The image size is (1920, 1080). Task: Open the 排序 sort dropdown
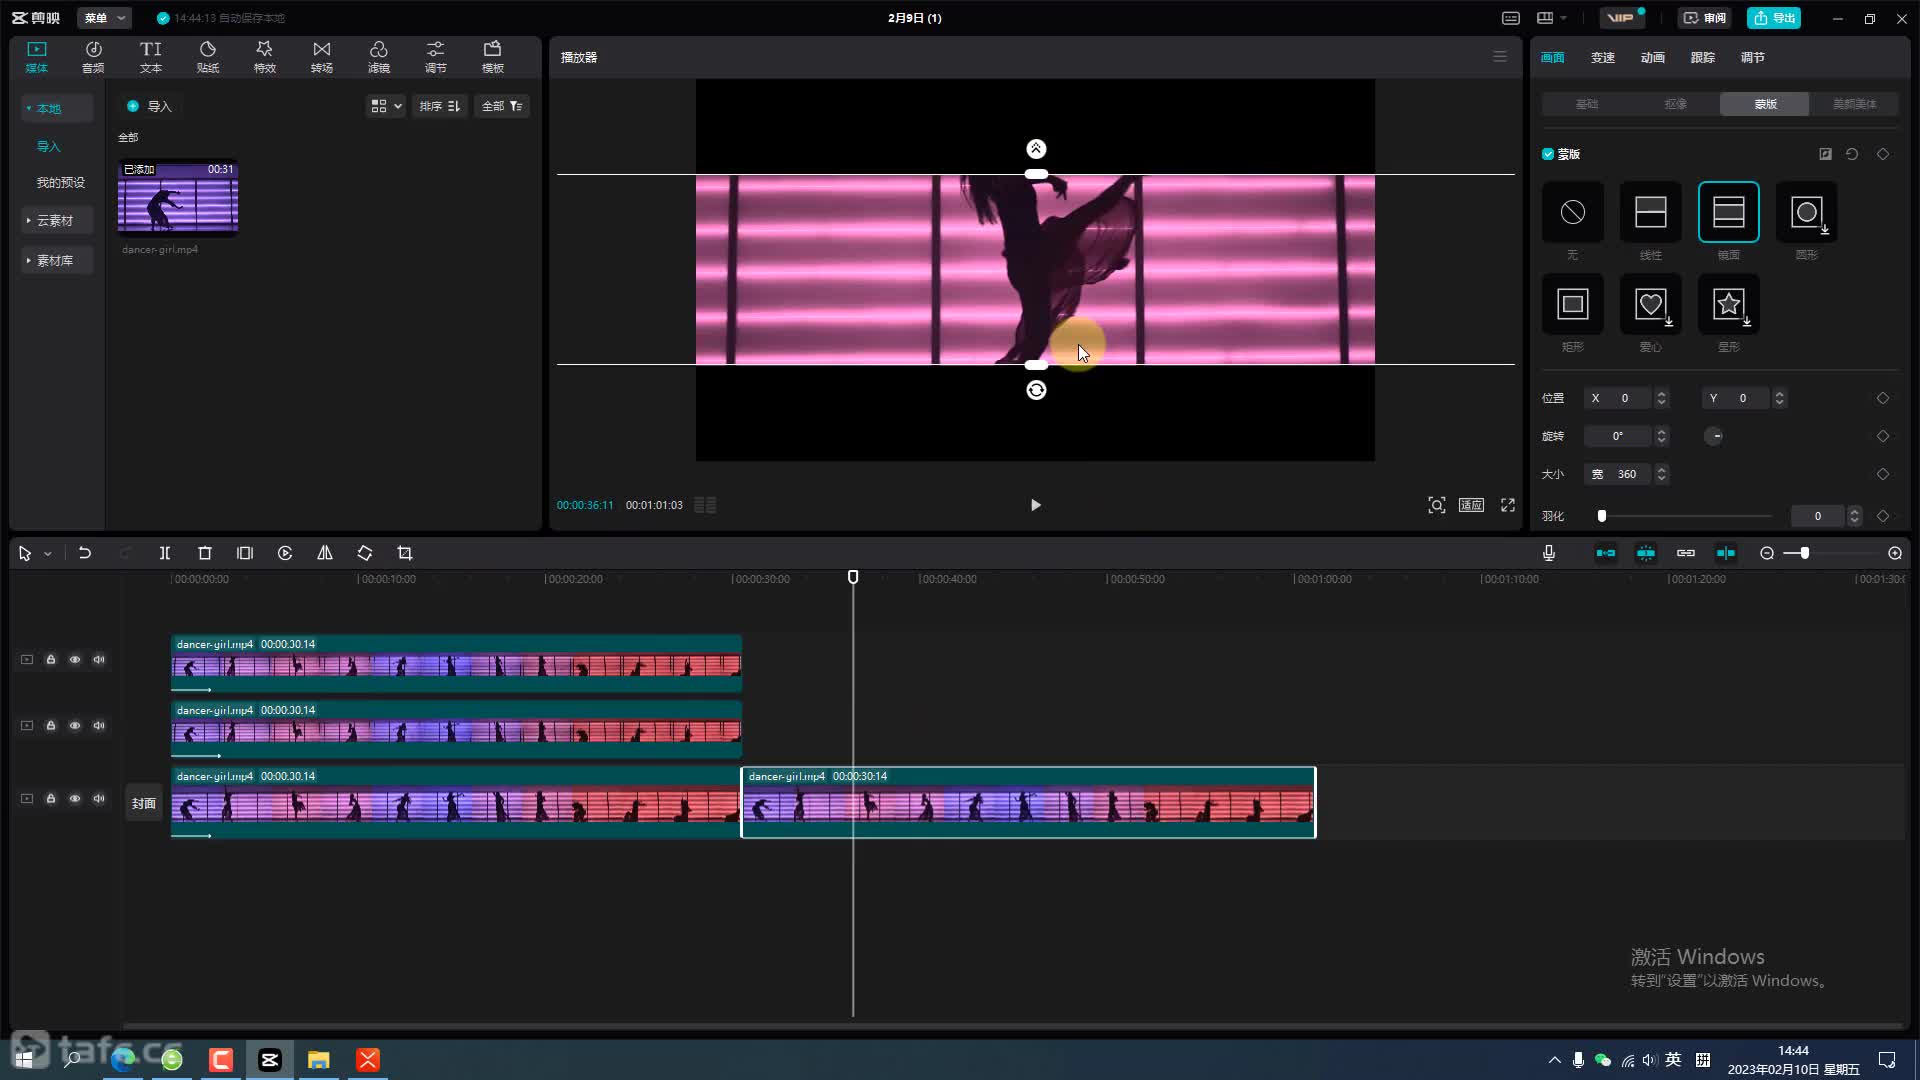439,106
